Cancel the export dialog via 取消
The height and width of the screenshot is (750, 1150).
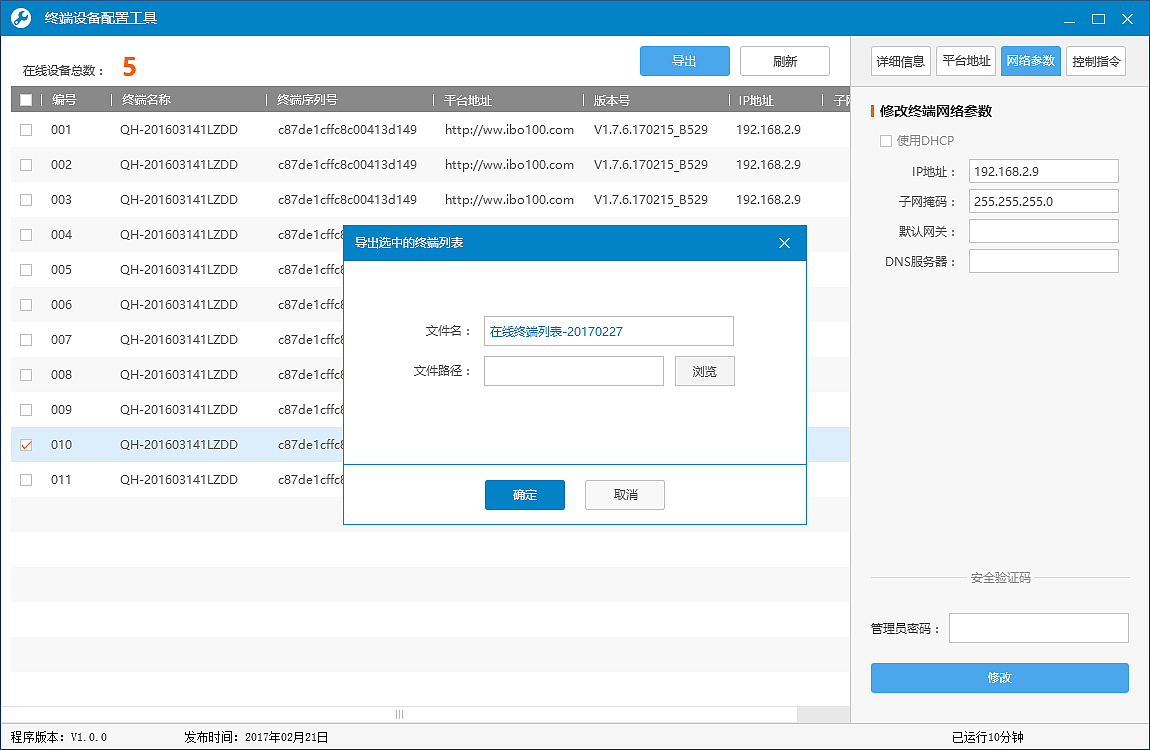[x=624, y=494]
